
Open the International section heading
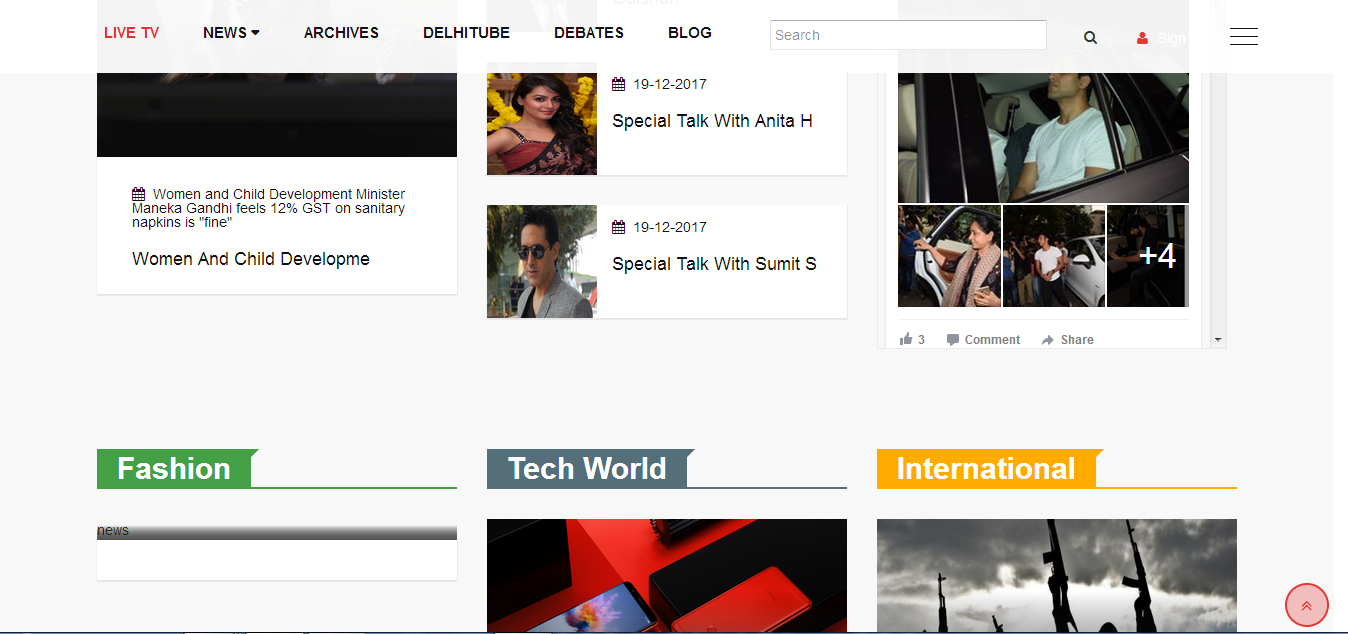click(986, 469)
